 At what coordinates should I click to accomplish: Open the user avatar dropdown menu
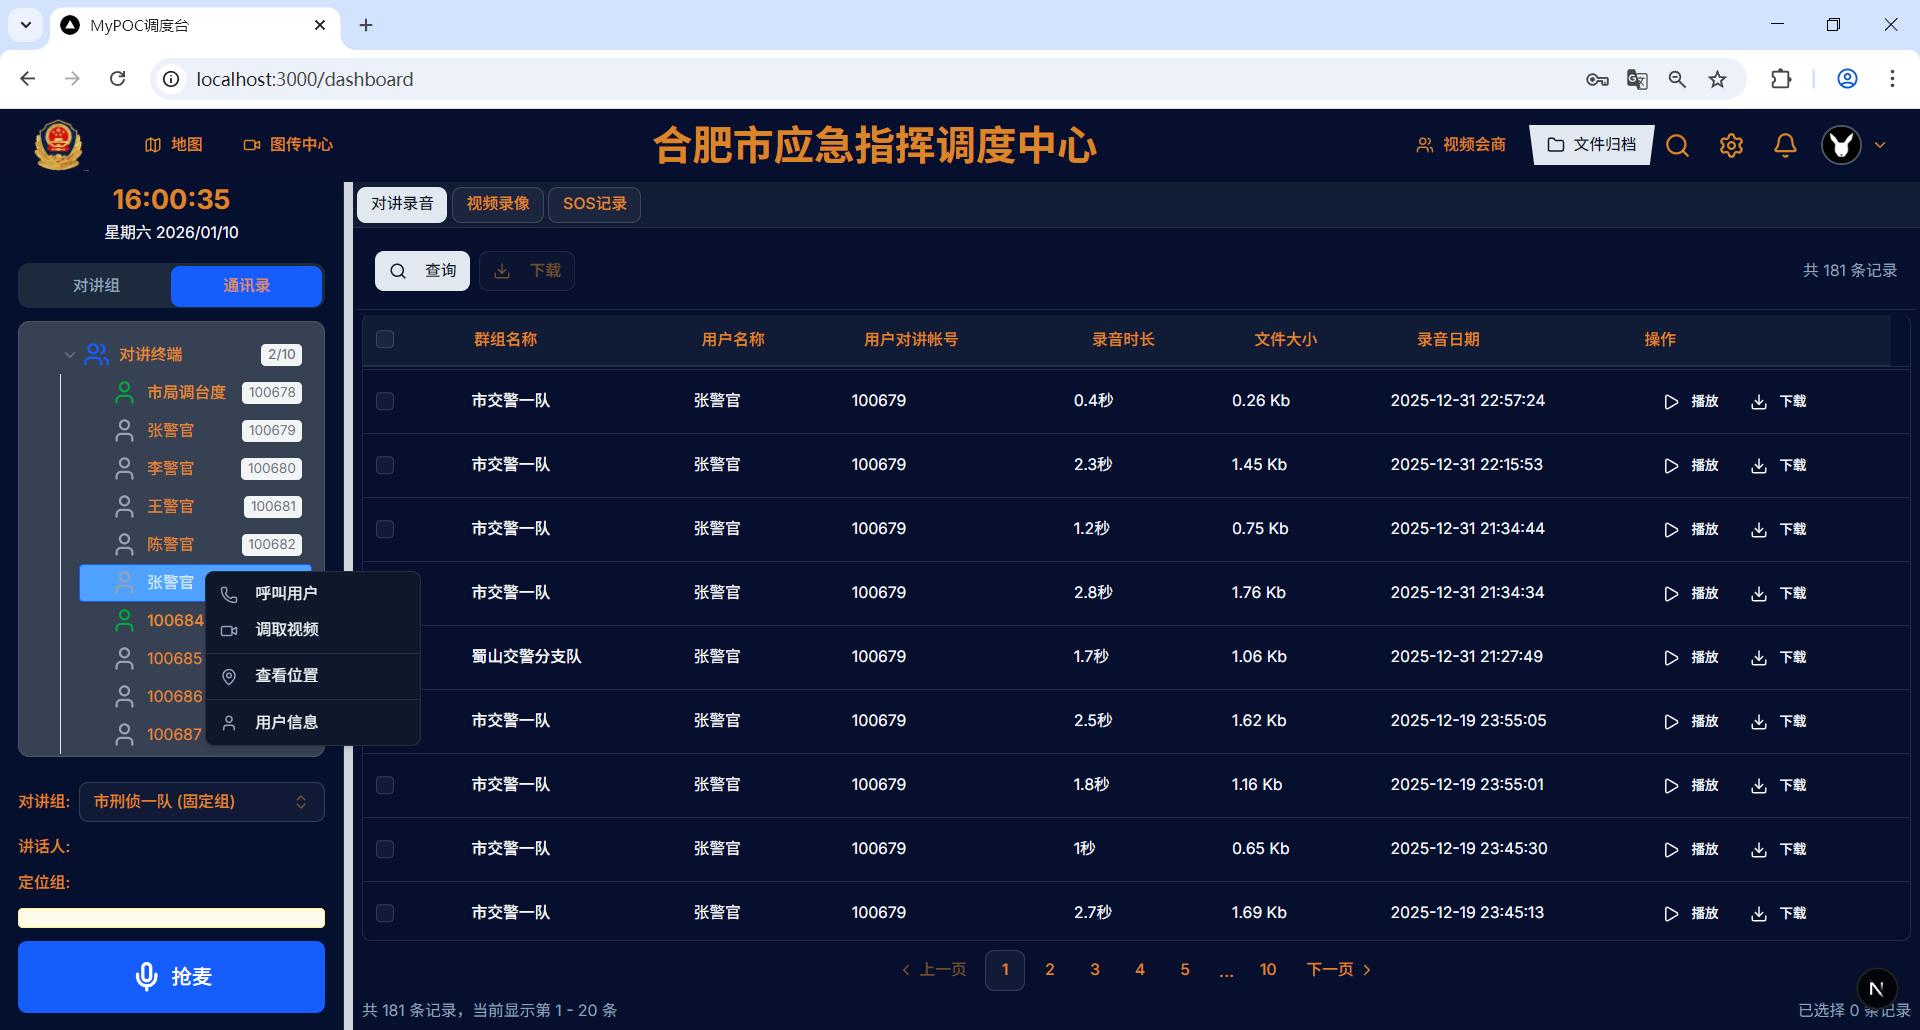[x=1852, y=145]
